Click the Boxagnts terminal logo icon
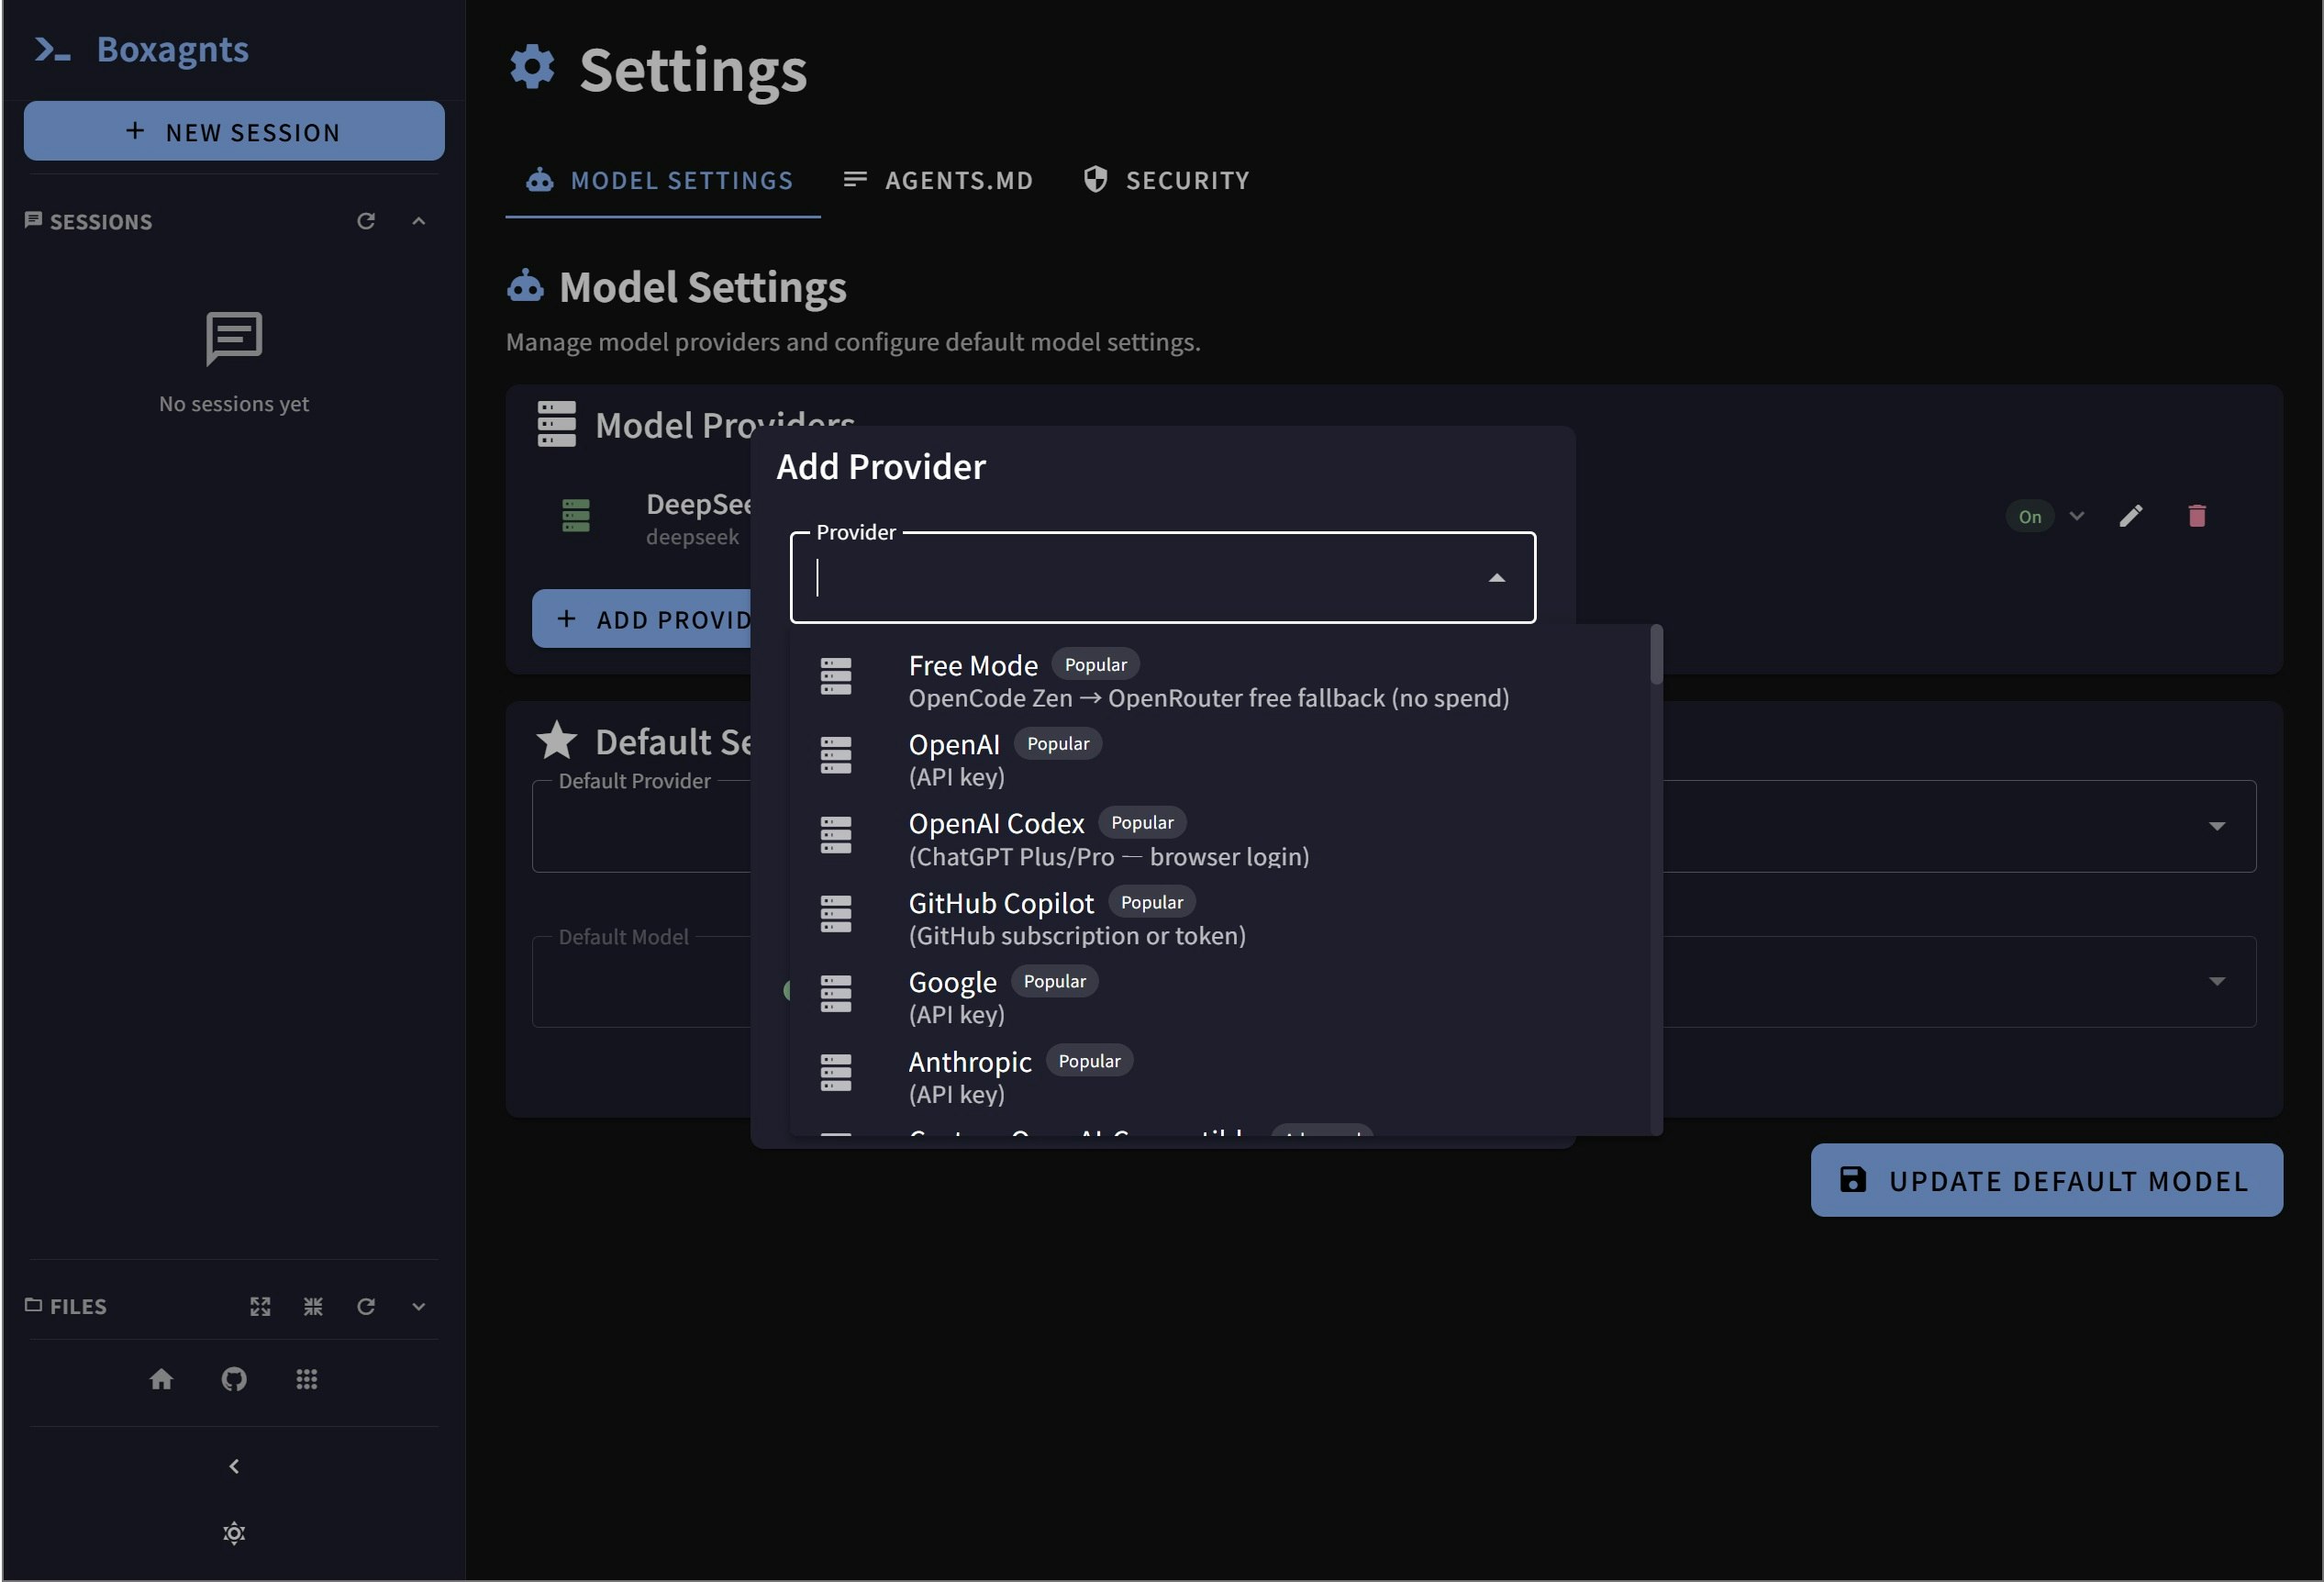 click(52, 49)
